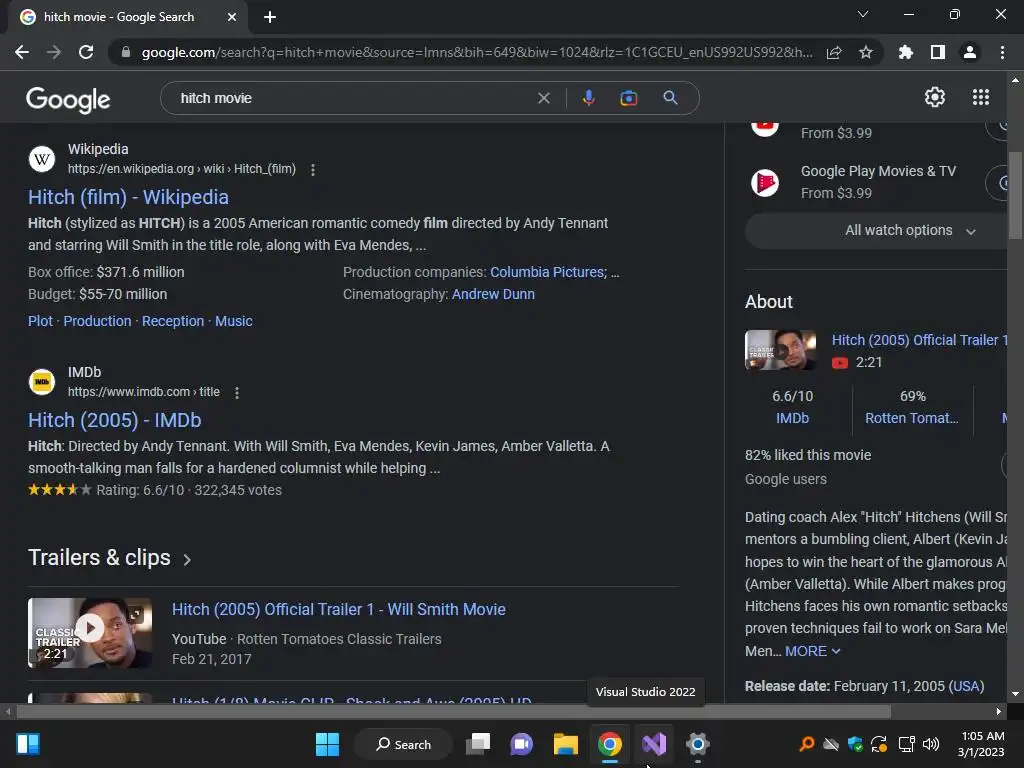Open tab search dropdown chevron
Image resolution: width=1024 pixels, height=768 pixels.
click(x=863, y=14)
